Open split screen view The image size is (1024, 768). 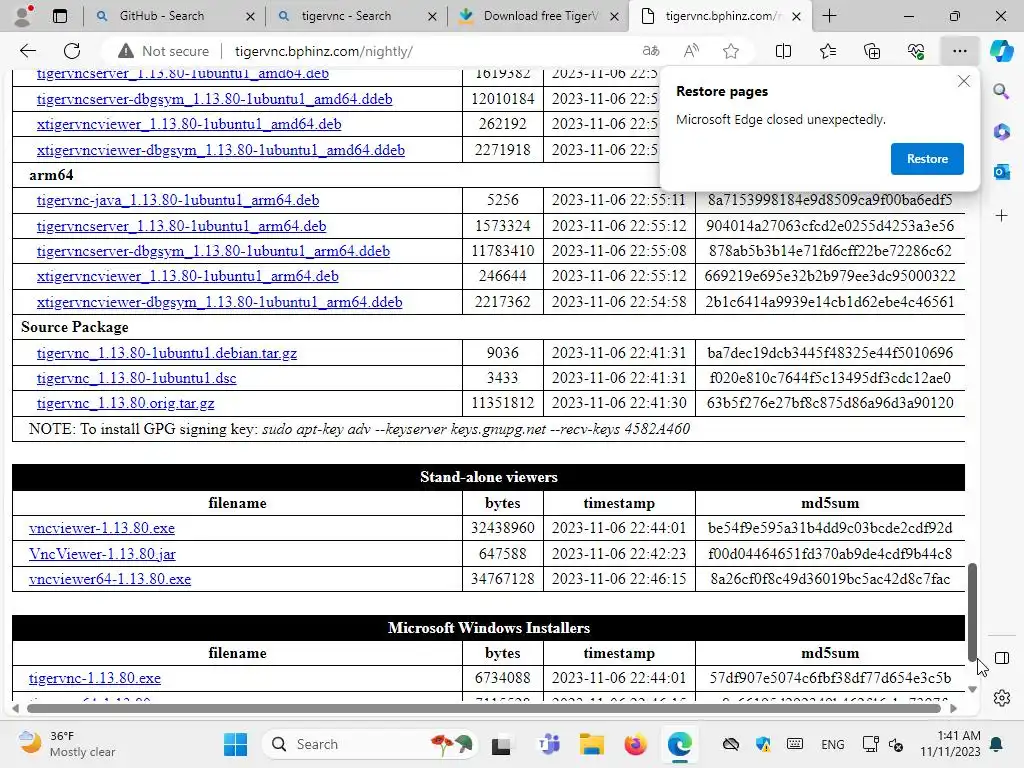(783, 51)
